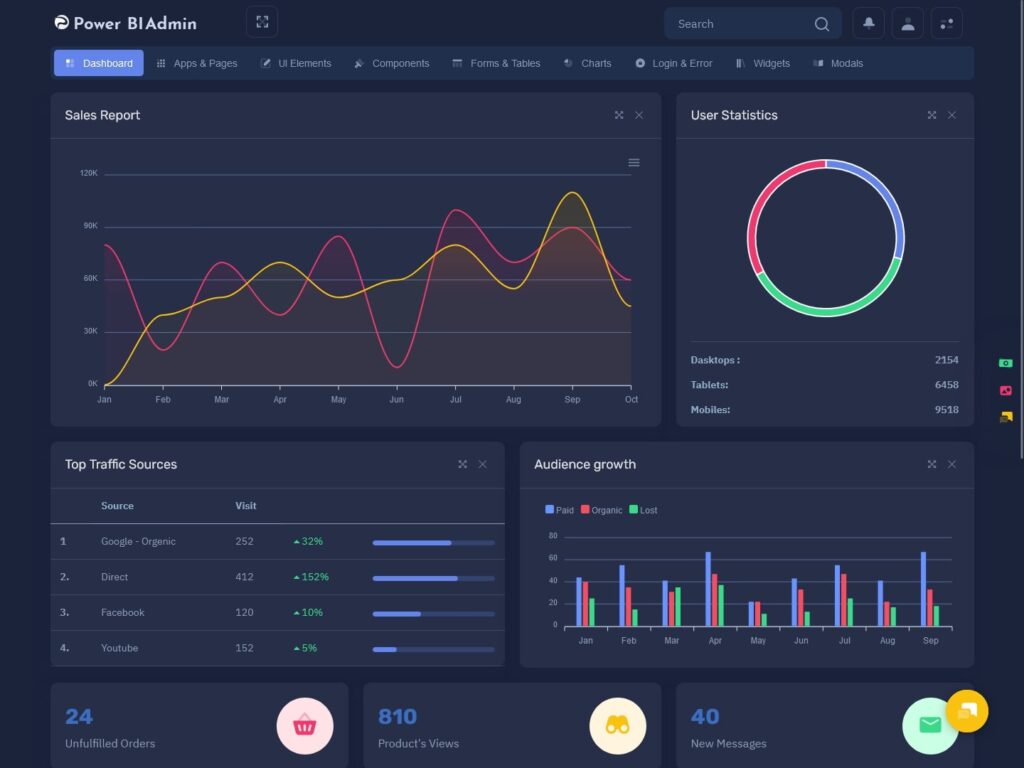Open the user profile icon

point(907,23)
